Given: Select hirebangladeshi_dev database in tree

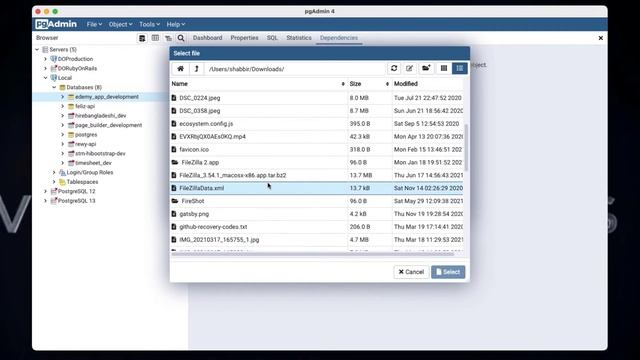Looking at the screenshot, I should (x=100, y=116).
